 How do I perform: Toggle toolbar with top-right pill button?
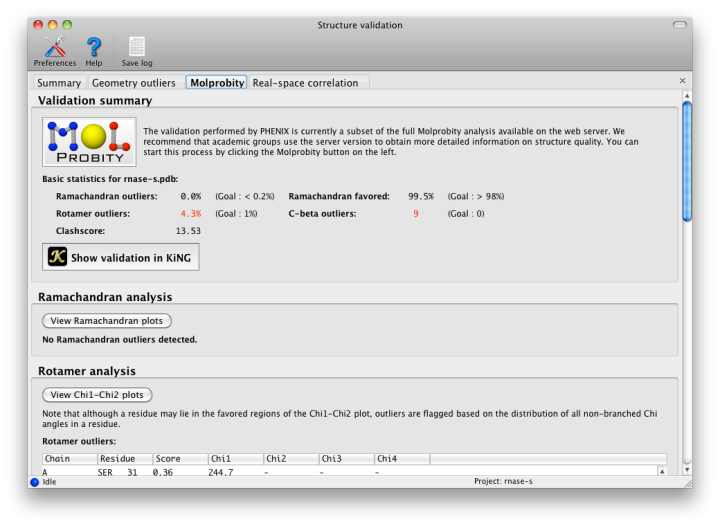(680, 24)
